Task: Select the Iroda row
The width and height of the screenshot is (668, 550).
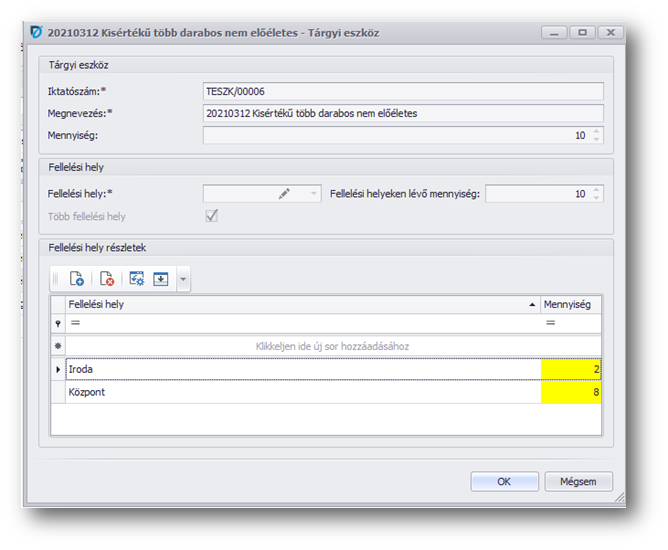Action: tap(300, 369)
